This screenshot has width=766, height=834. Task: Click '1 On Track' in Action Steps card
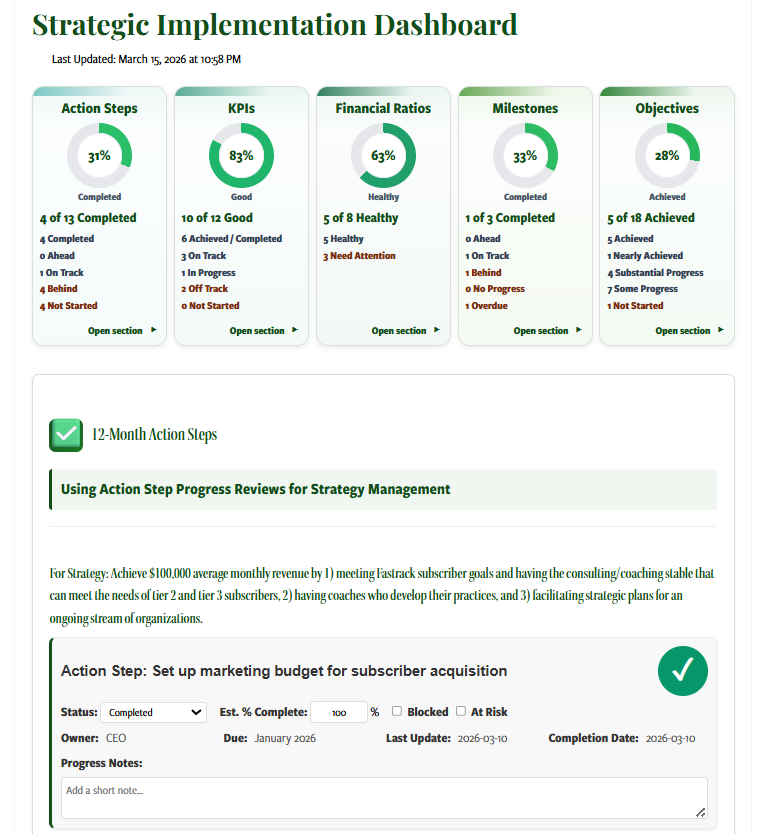click(62, 273)
